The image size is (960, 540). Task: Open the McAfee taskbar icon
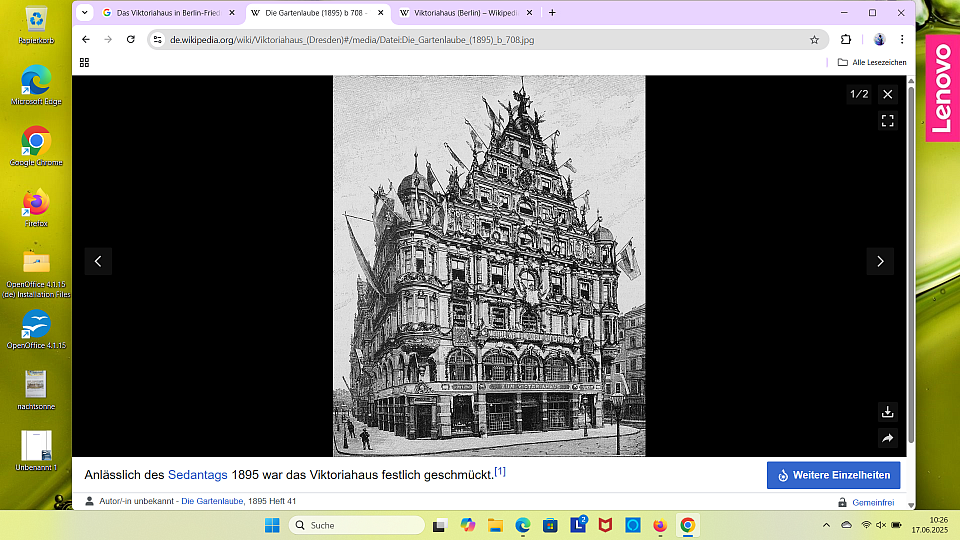pos(606,525)
